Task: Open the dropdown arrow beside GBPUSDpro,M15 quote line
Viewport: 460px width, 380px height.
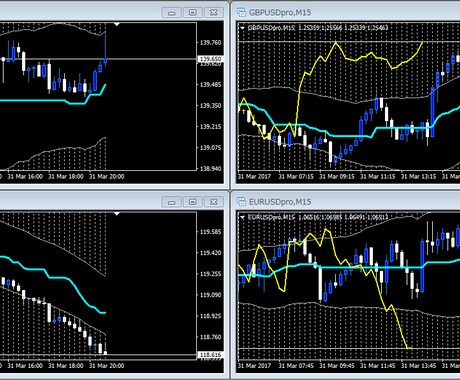Action: tap(242, 28)
